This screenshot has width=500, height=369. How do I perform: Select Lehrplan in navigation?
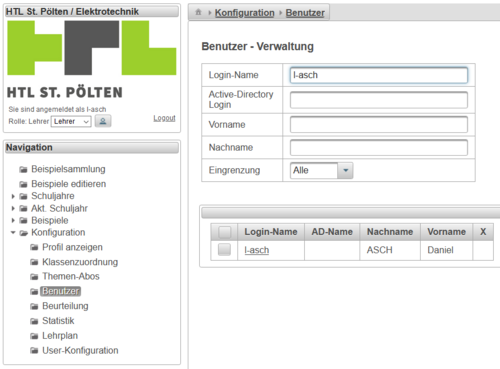(60, 336)
